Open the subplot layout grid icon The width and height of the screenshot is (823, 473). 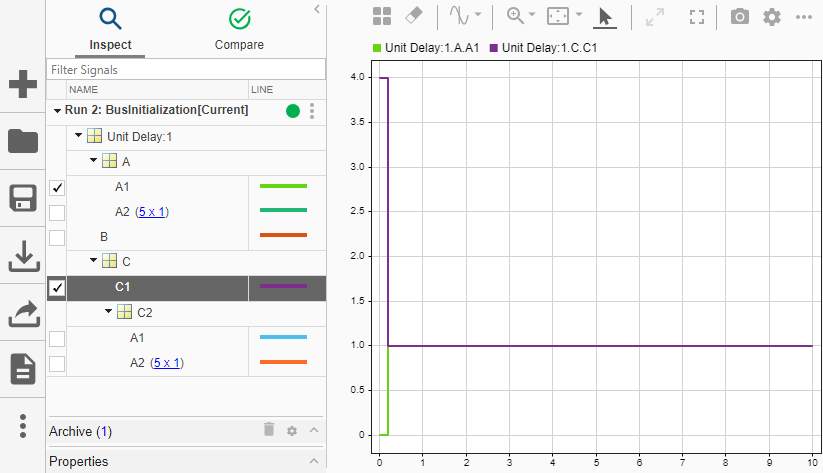(382, 16)
